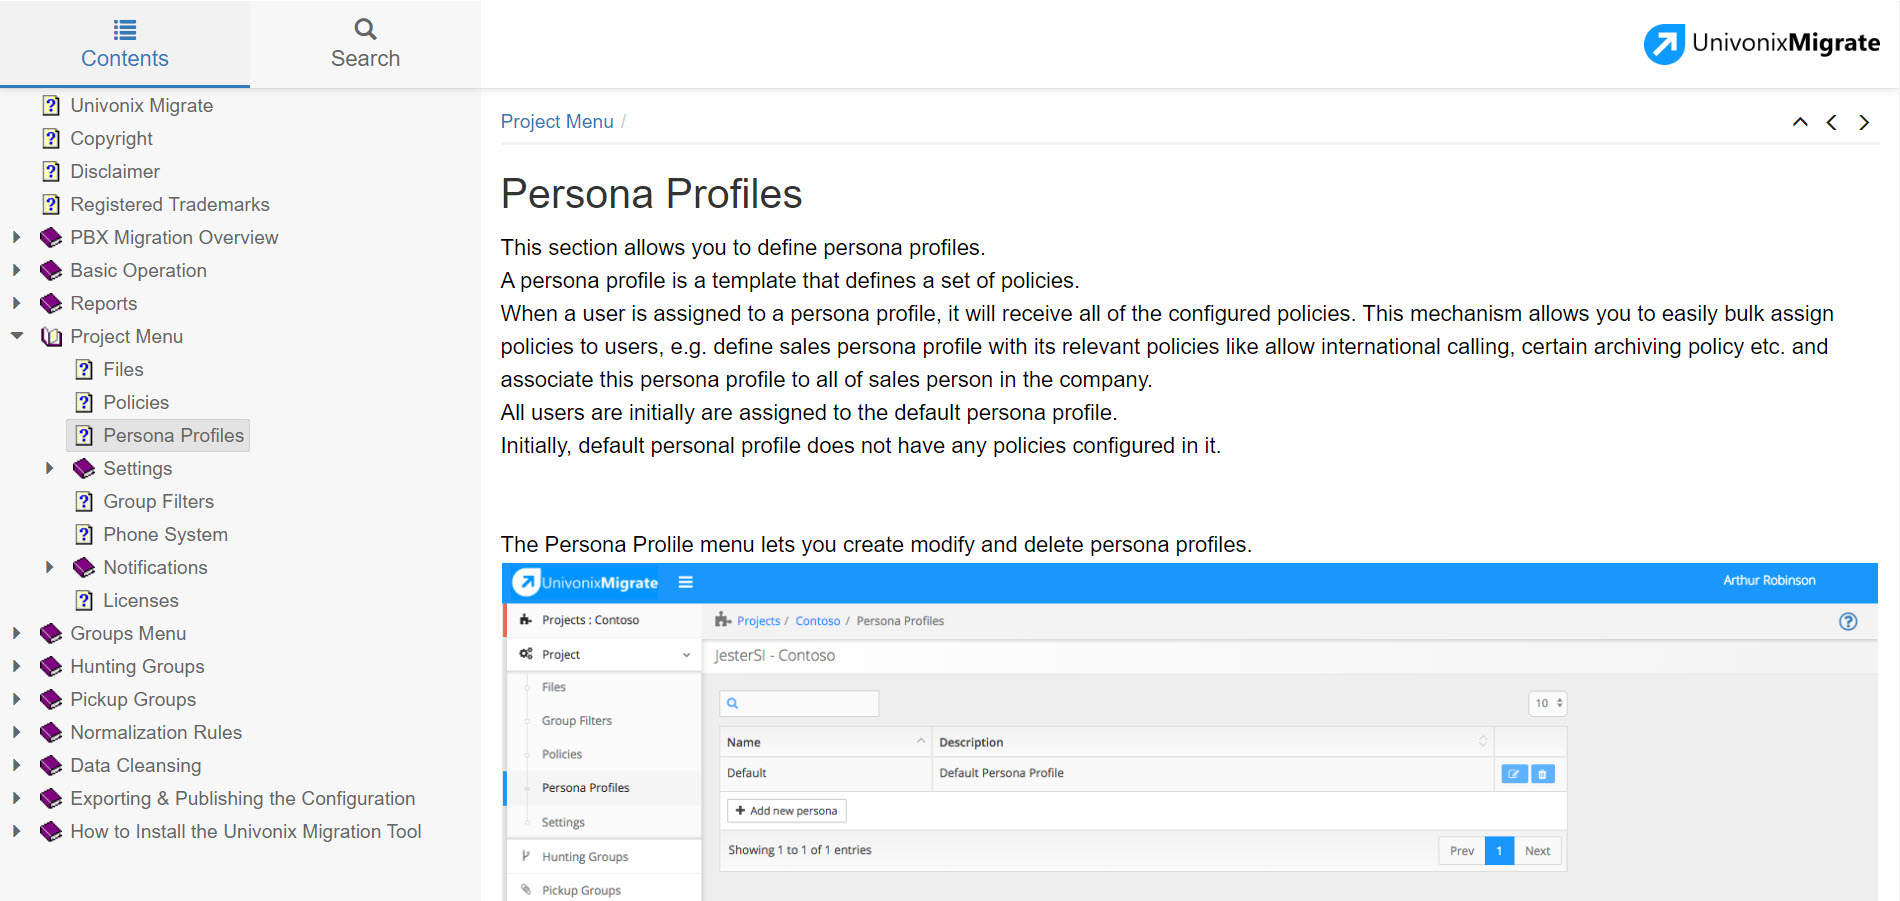Click the Pickup Groups book icon
The height and width of the screenshot is (901, 1900).
pyautogui.click(x=51, y=699)
